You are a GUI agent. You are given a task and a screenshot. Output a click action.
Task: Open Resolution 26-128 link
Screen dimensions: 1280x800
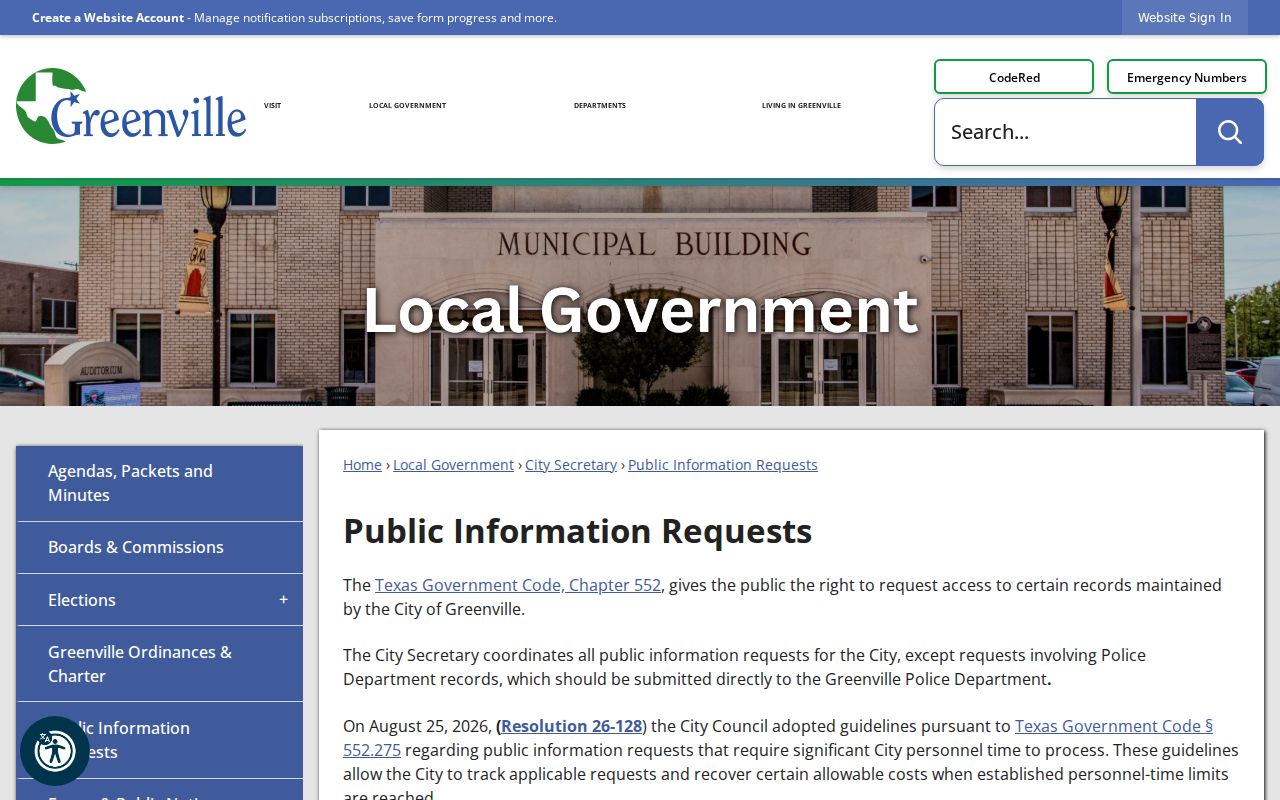[571, 726]
